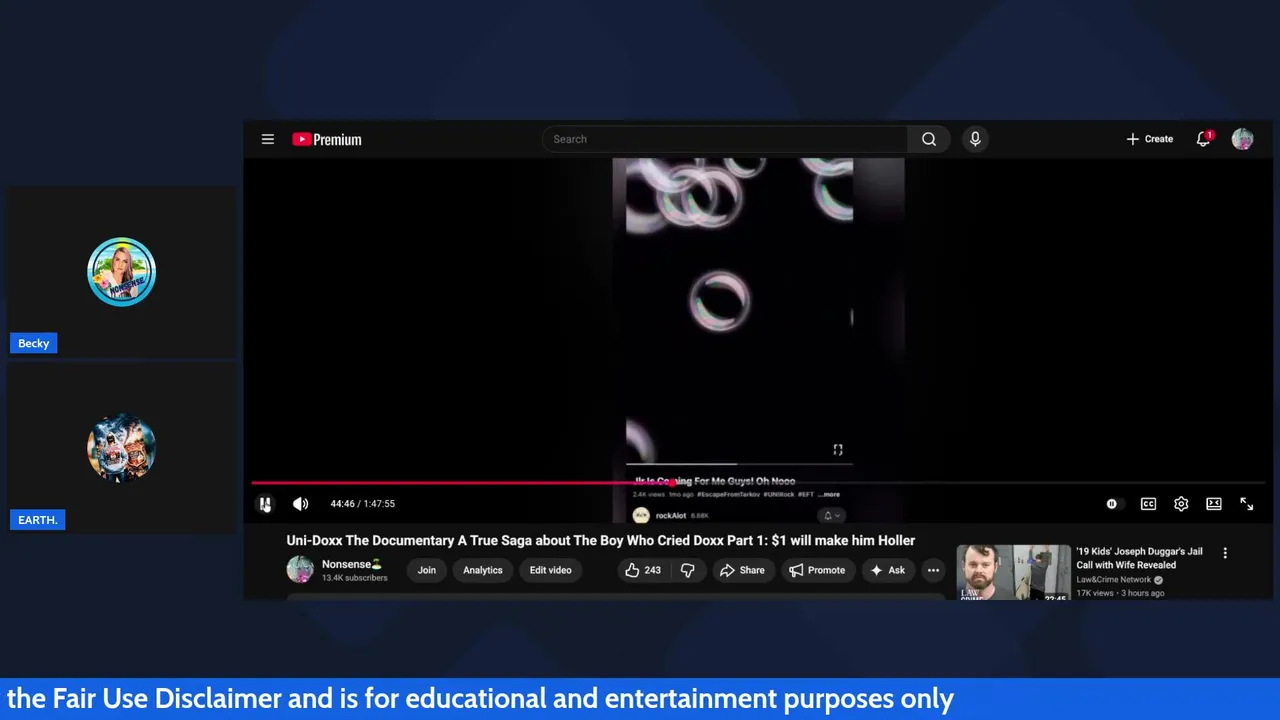Toggle closed captions CC button
The image size is (1280, 720).
coord(1148,504)
